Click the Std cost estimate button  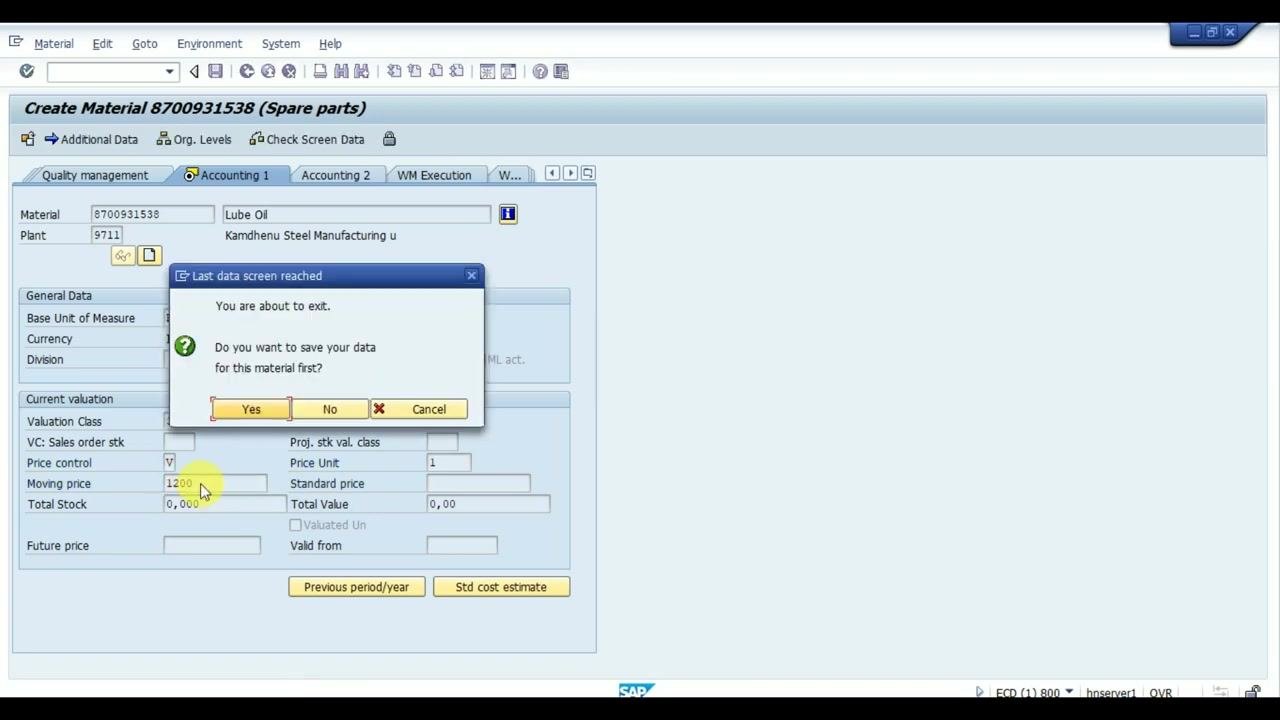501,587
